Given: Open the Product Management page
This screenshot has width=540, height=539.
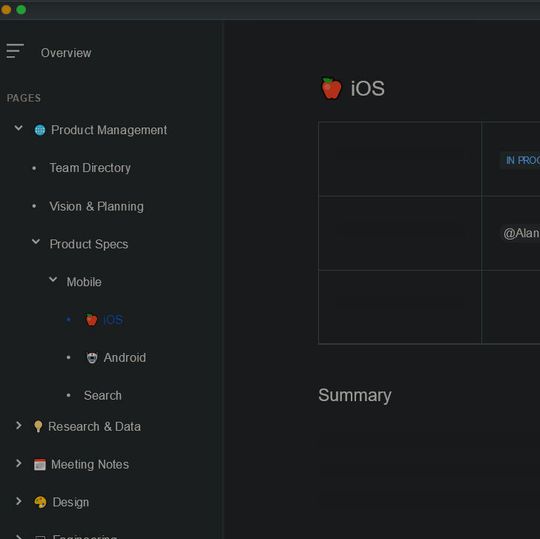Looking at the screenshot, I should 109,130.
